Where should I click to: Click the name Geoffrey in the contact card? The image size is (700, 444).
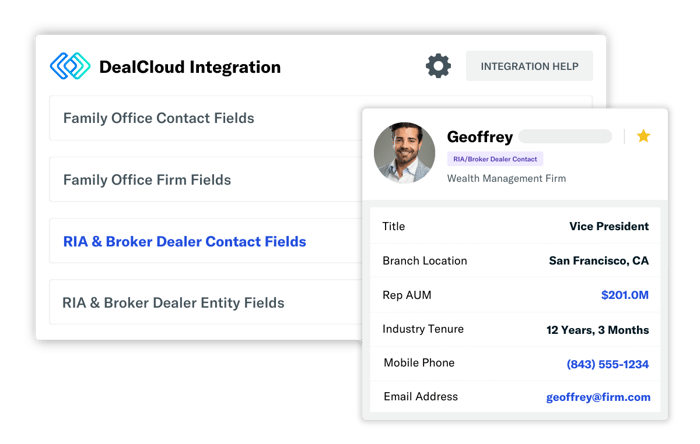click(480, 137)
